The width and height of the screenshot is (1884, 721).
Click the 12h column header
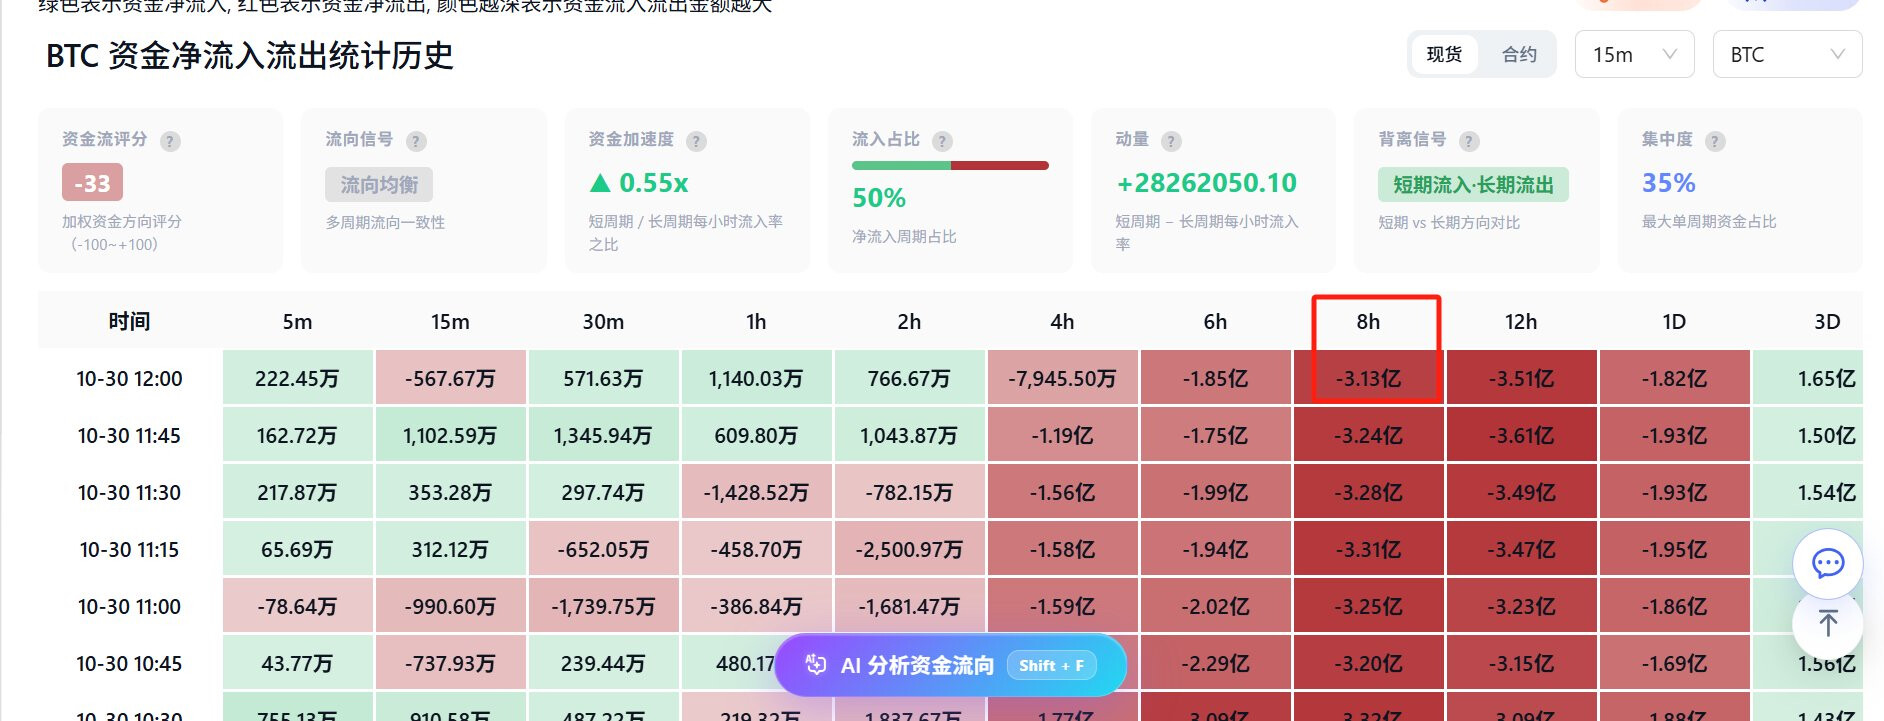[x=1521, y=321]
